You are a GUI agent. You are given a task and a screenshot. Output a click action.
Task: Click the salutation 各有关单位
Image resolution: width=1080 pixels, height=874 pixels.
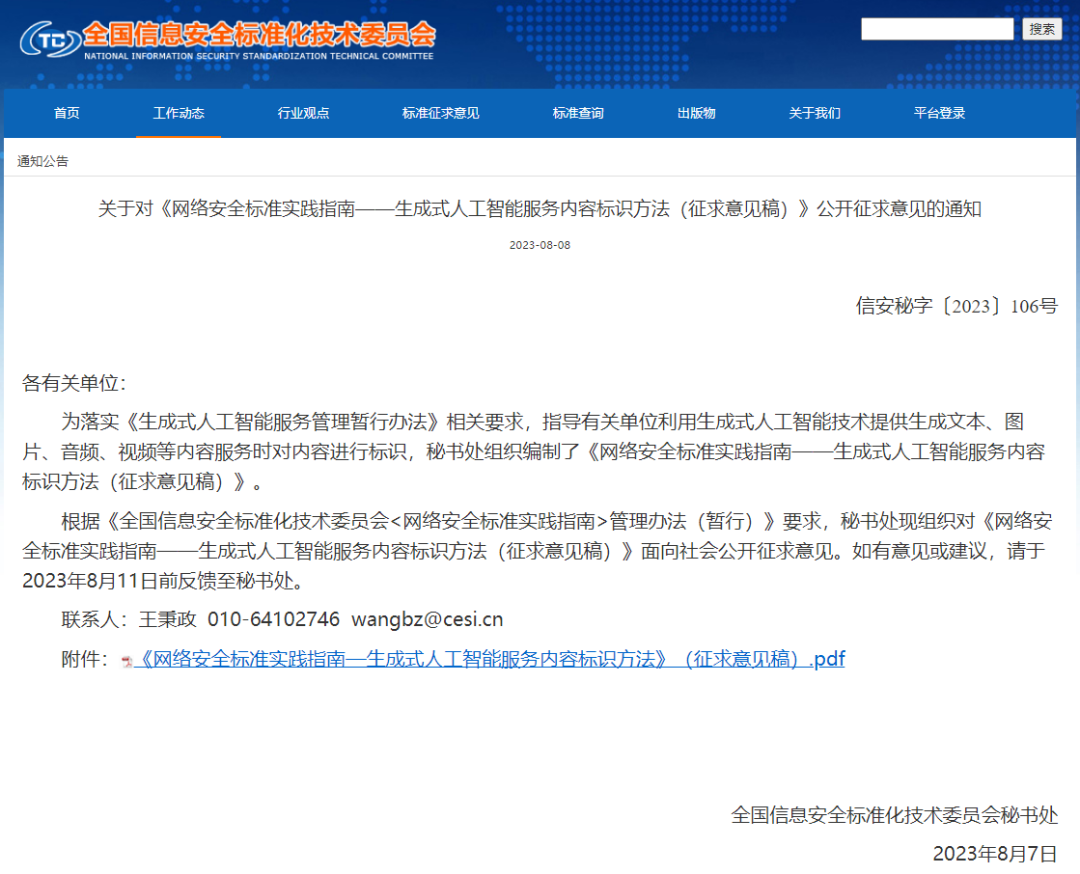[74, 383]
